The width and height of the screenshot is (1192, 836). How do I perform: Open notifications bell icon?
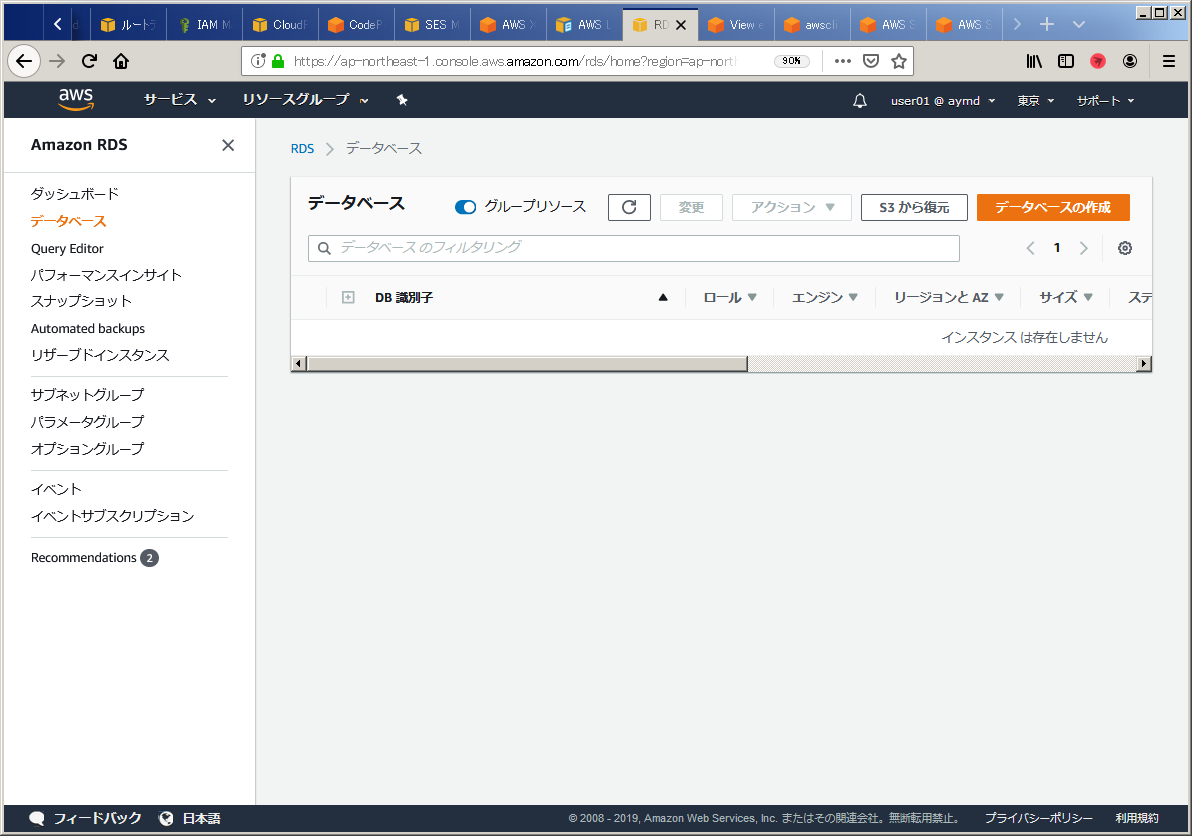pyautogui.click(x=860, y=100)
